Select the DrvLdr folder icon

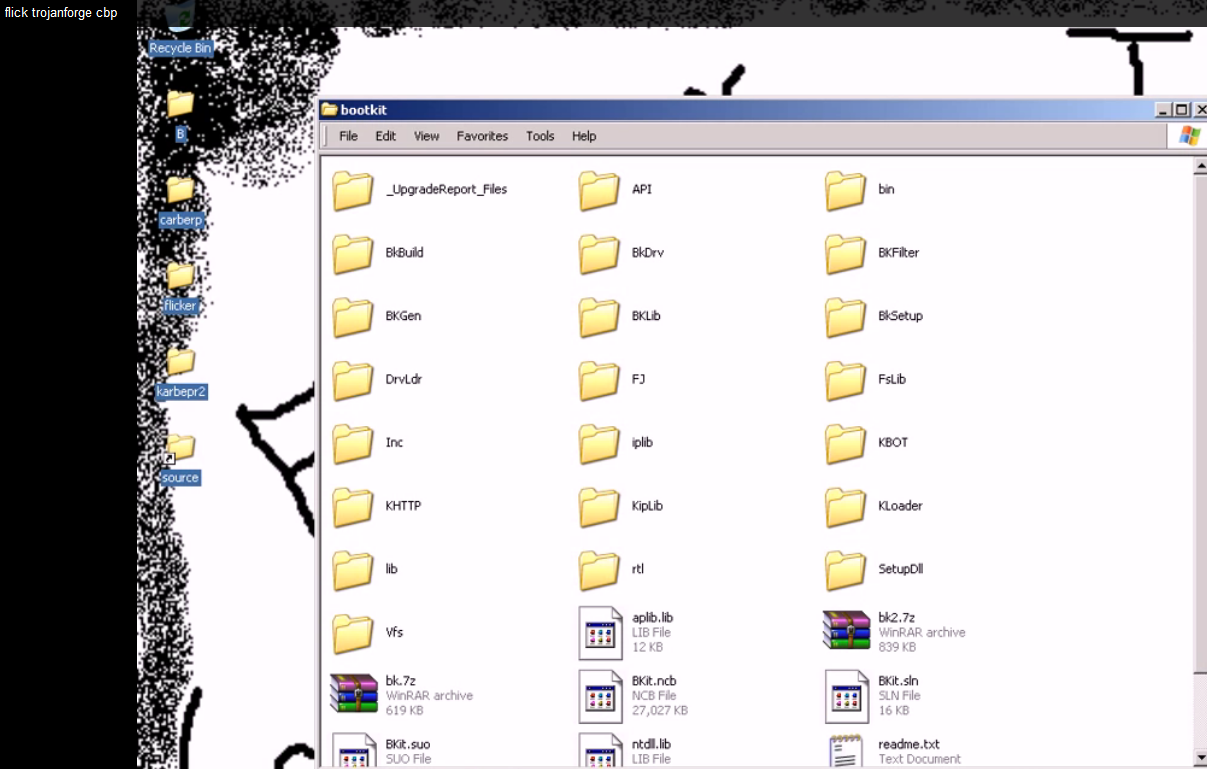point(353,380)
